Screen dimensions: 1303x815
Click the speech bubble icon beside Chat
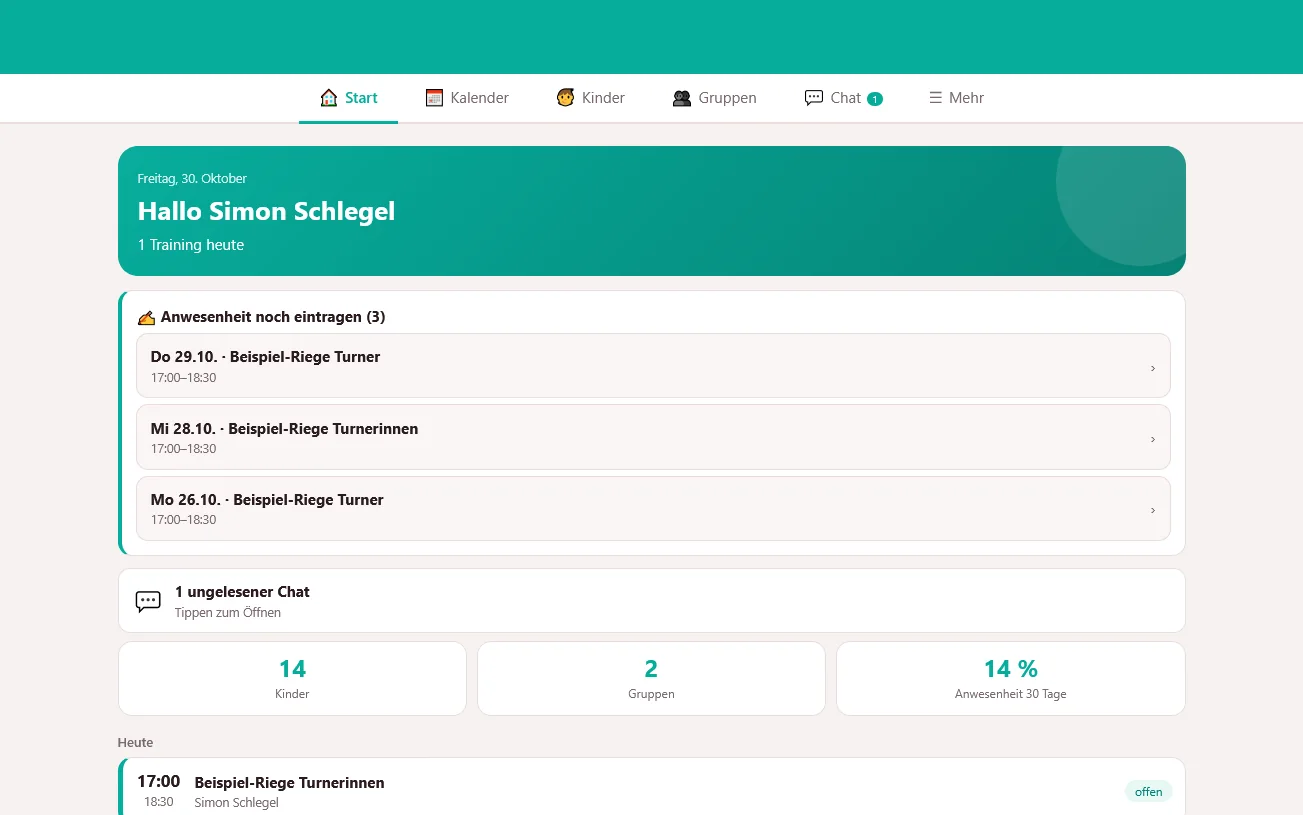click(814, 98)
